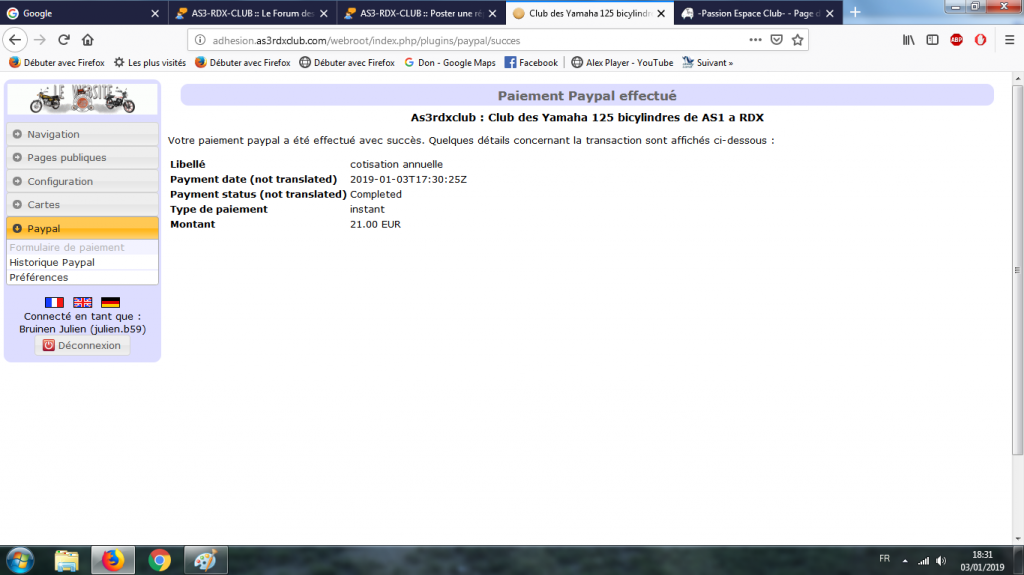The width and height of the screenshot is (1024, 575).
Task: Click the Firefox reload page icon
Action: 64,40
